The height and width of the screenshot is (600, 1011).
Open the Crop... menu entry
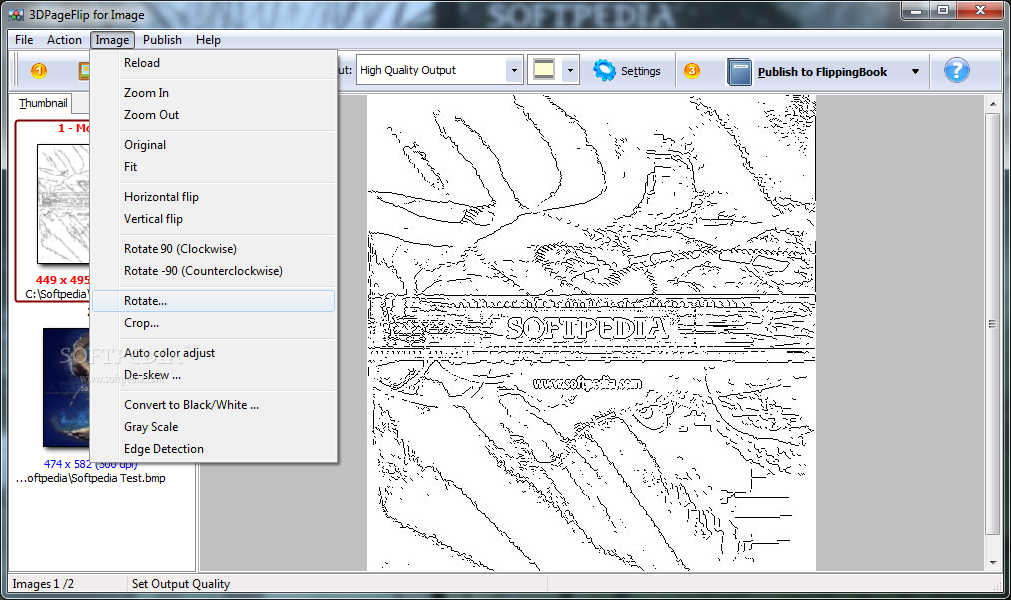point(213,323)
